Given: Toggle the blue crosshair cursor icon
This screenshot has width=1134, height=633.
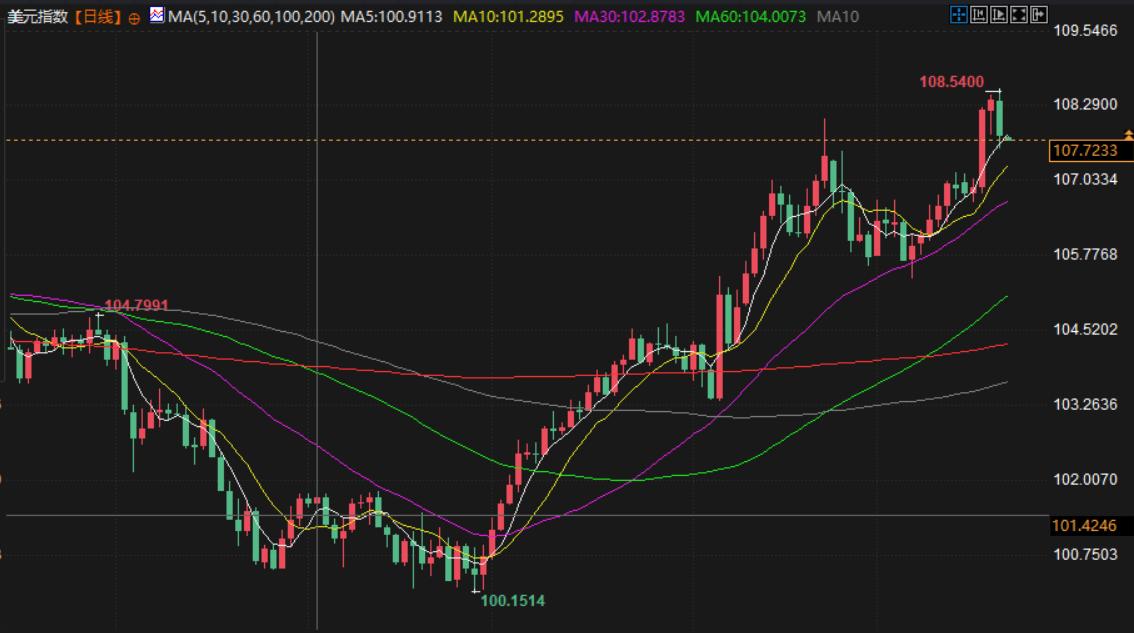Looking at the screenshot, I should pos(958,14).
